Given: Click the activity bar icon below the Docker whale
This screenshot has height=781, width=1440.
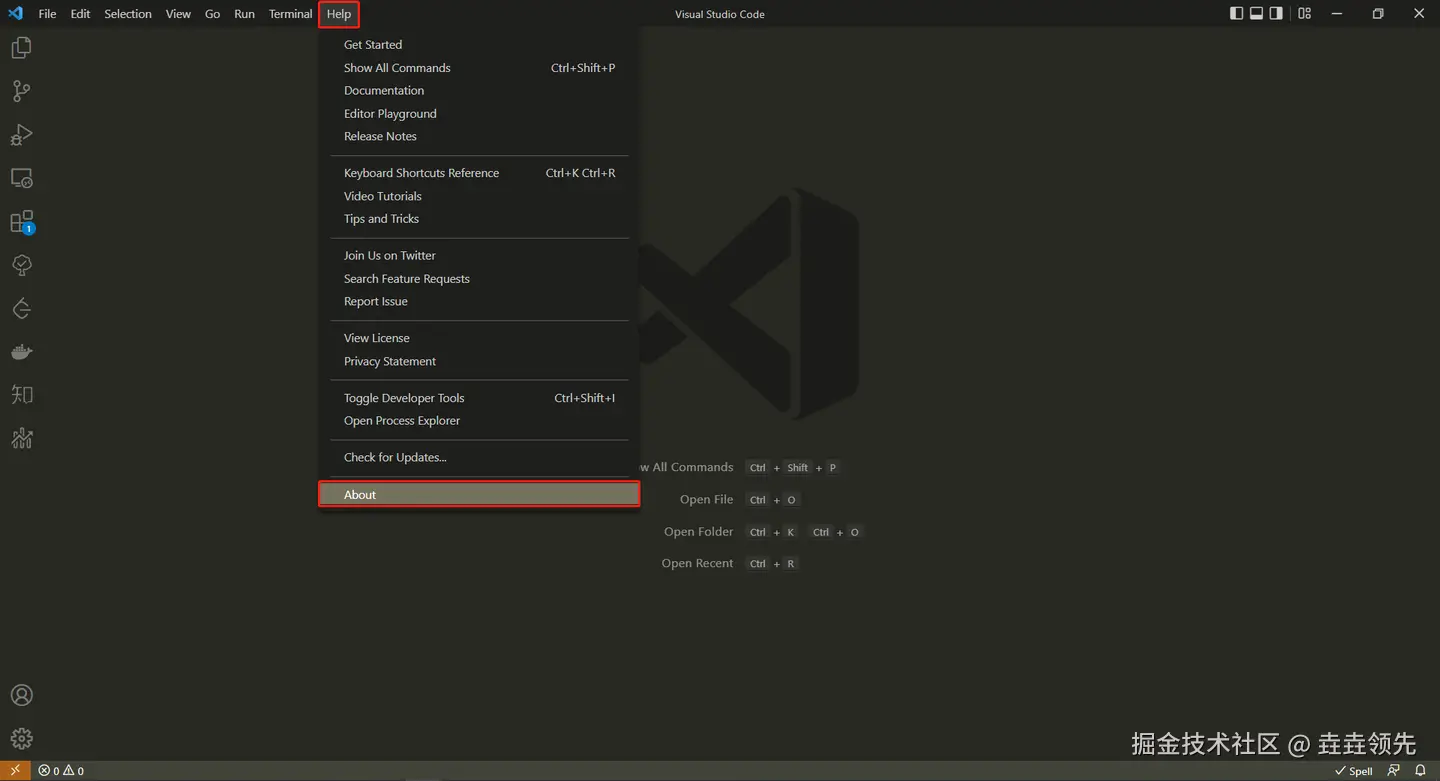Looking at the screenshot, I should 21,395.
